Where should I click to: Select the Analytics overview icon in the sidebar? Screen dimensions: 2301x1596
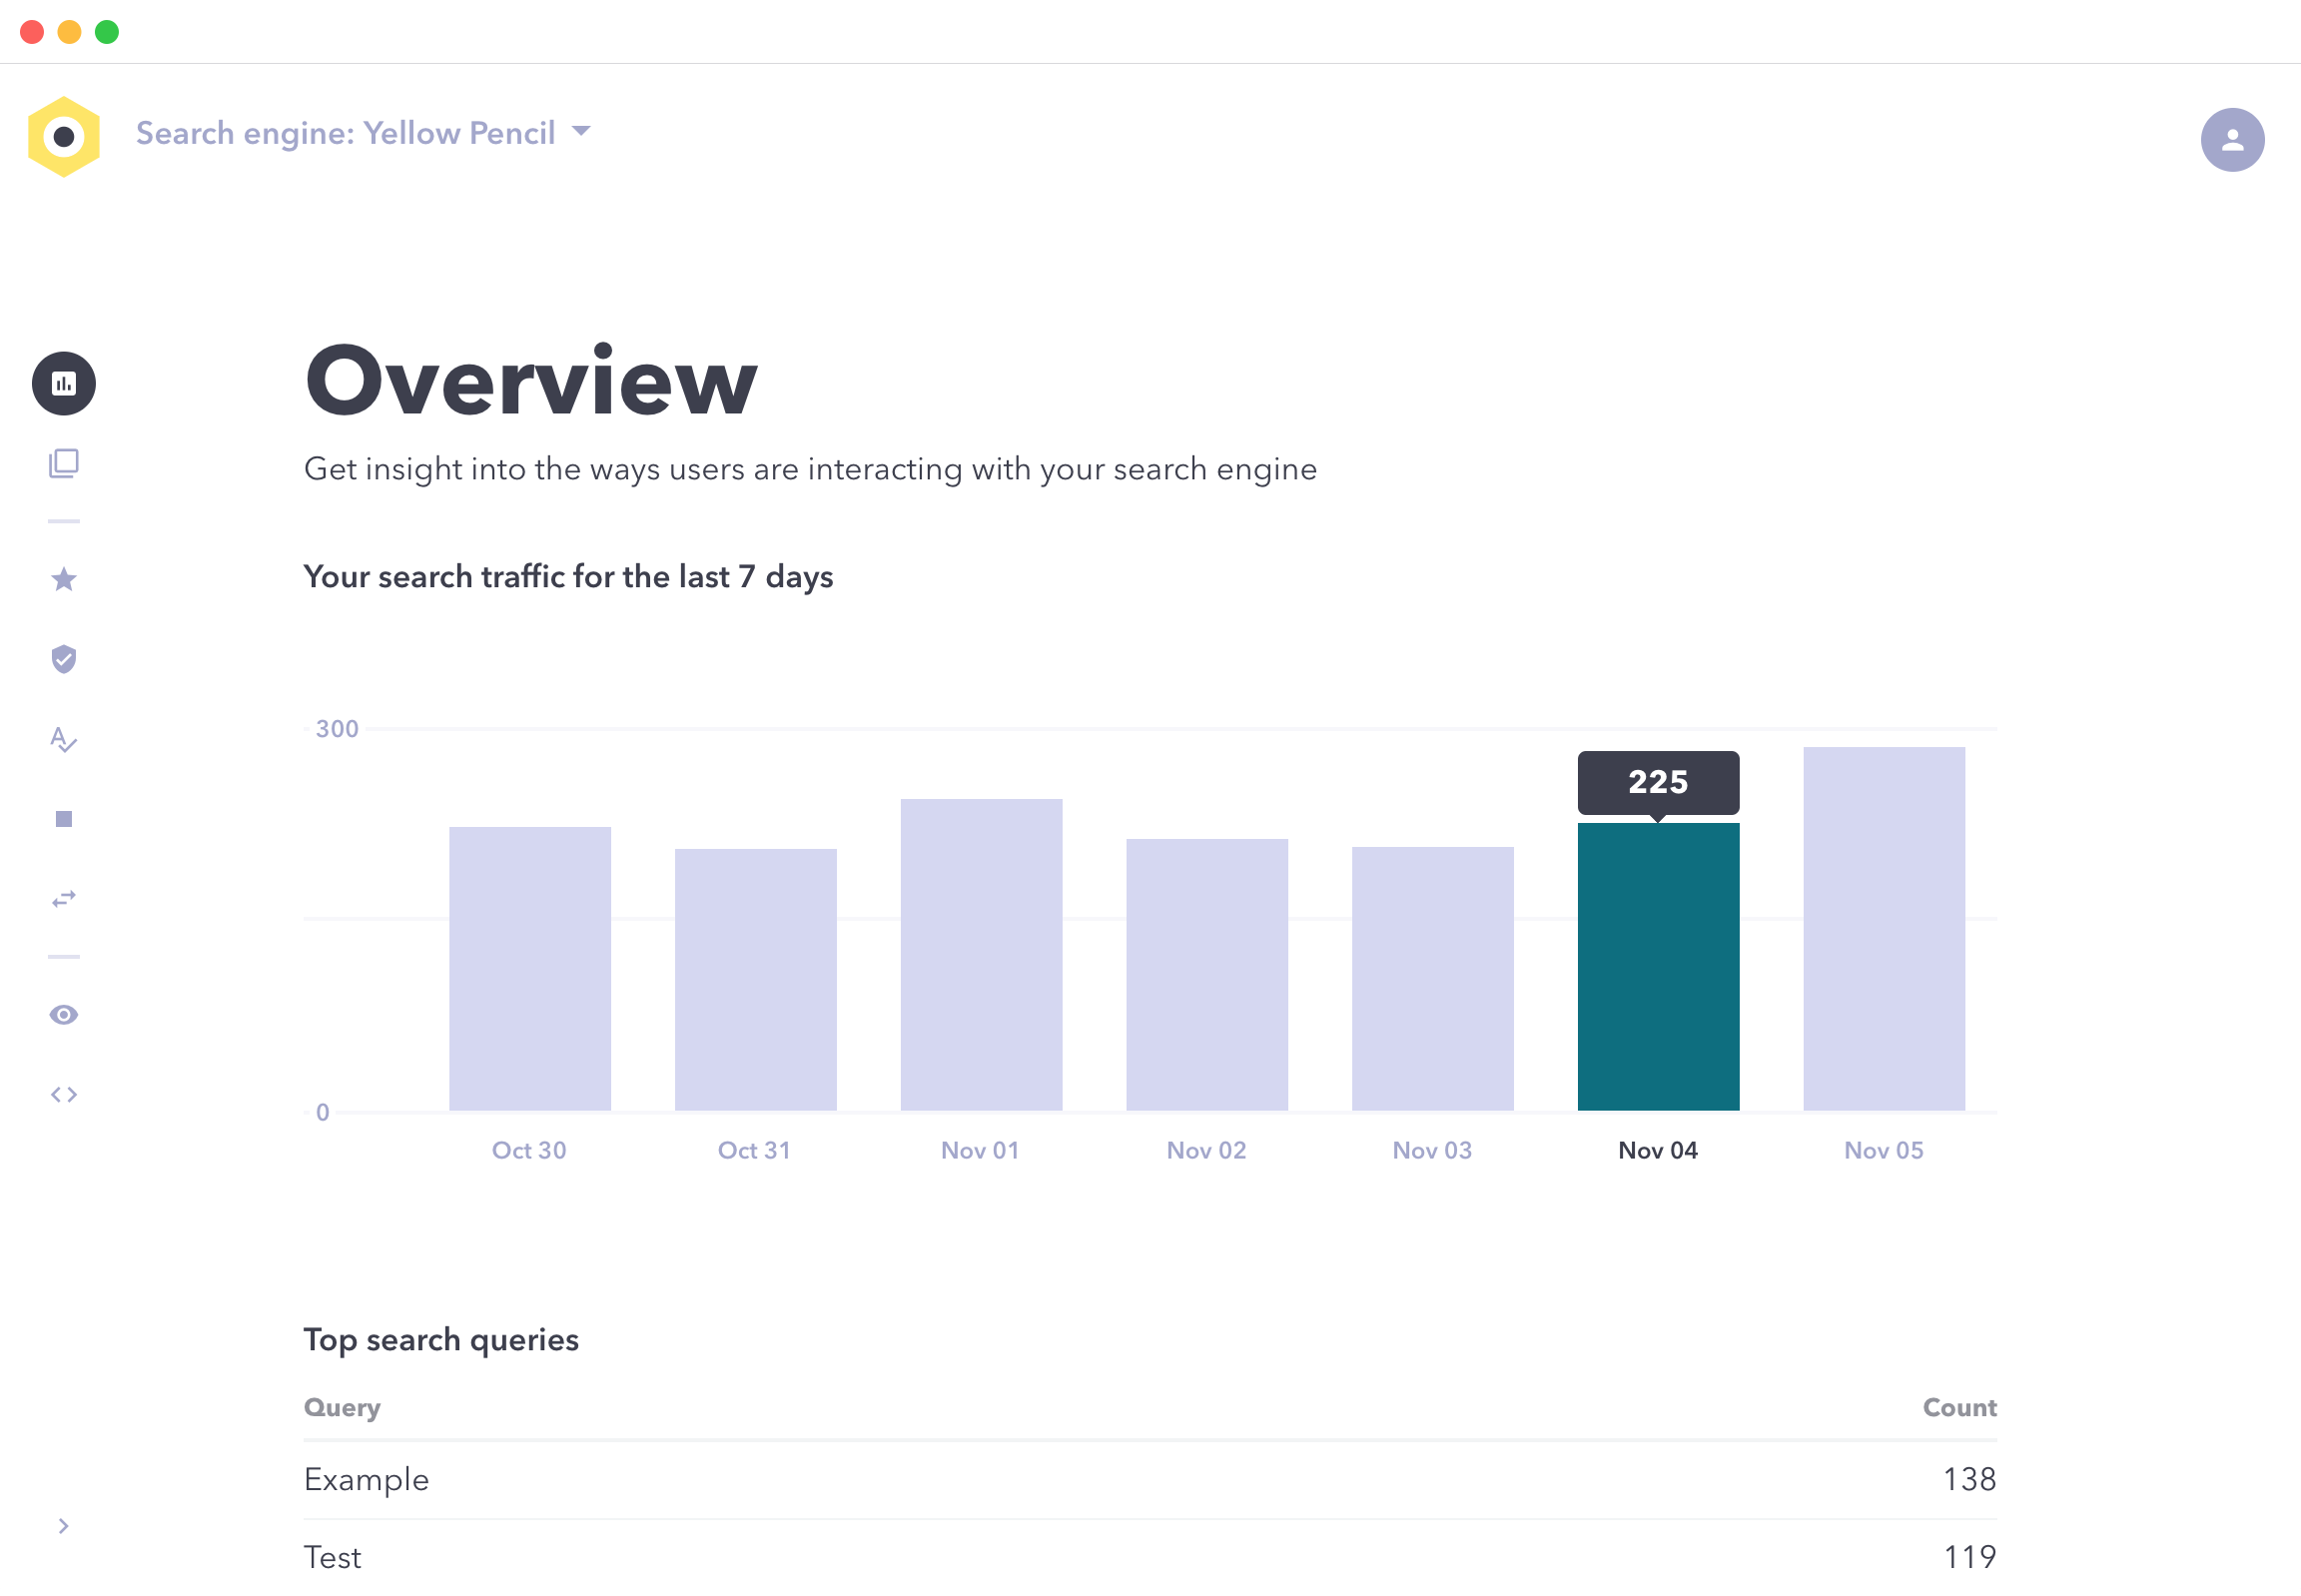(63, 384)
